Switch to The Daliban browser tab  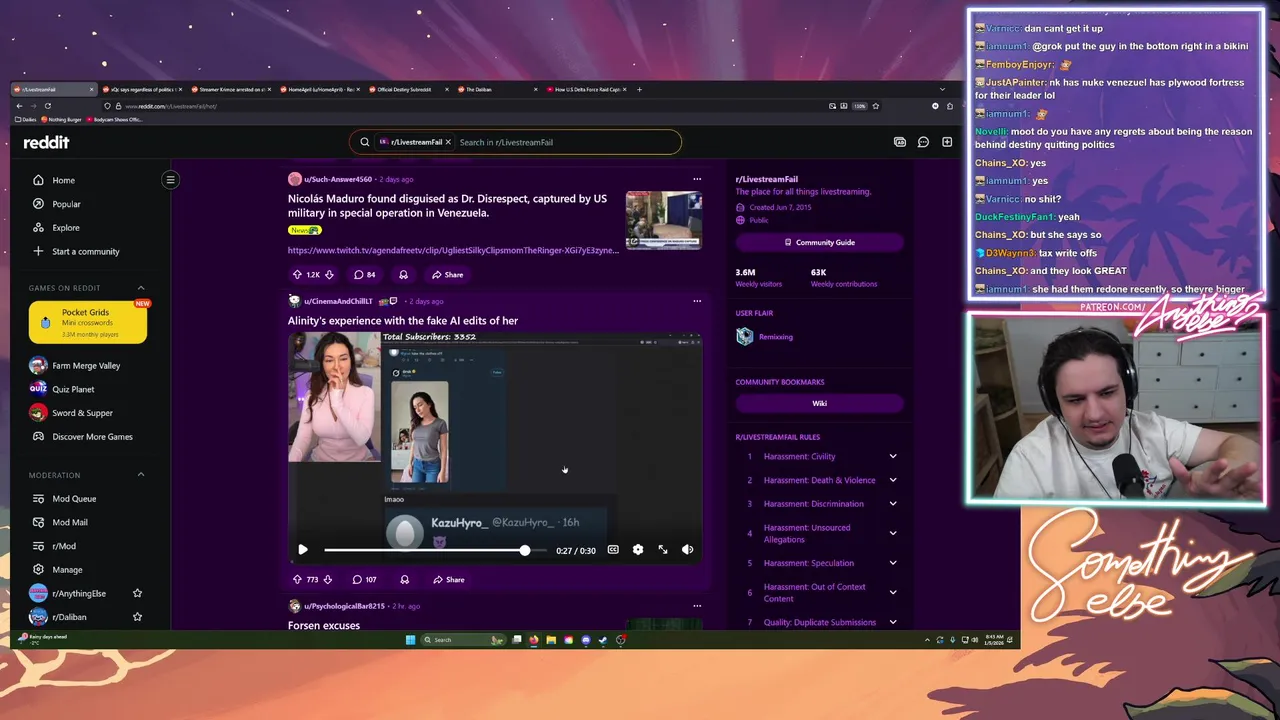click(x=497, y=90)
